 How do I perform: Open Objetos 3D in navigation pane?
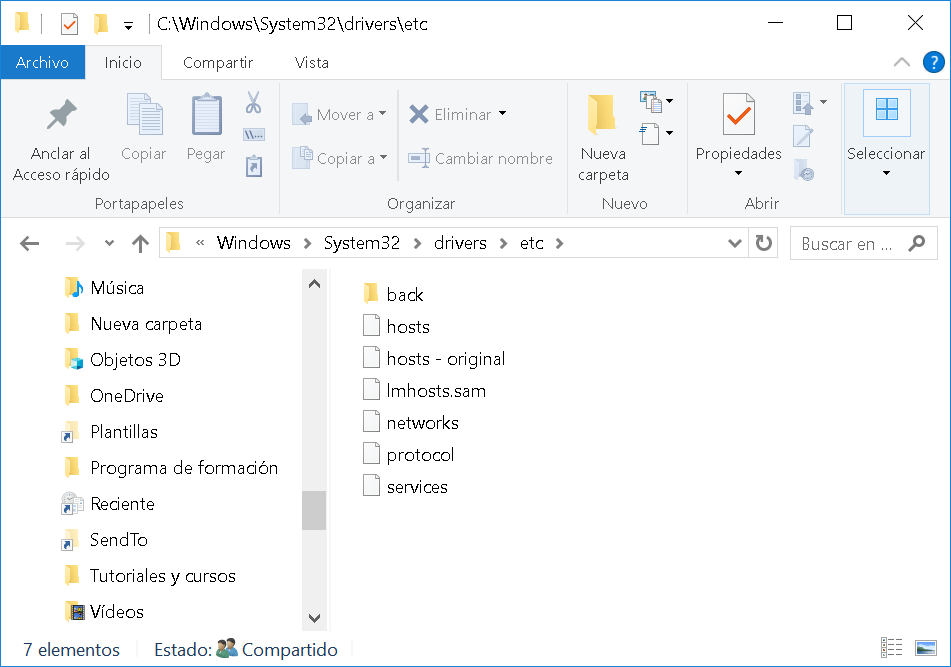(122, 360)
